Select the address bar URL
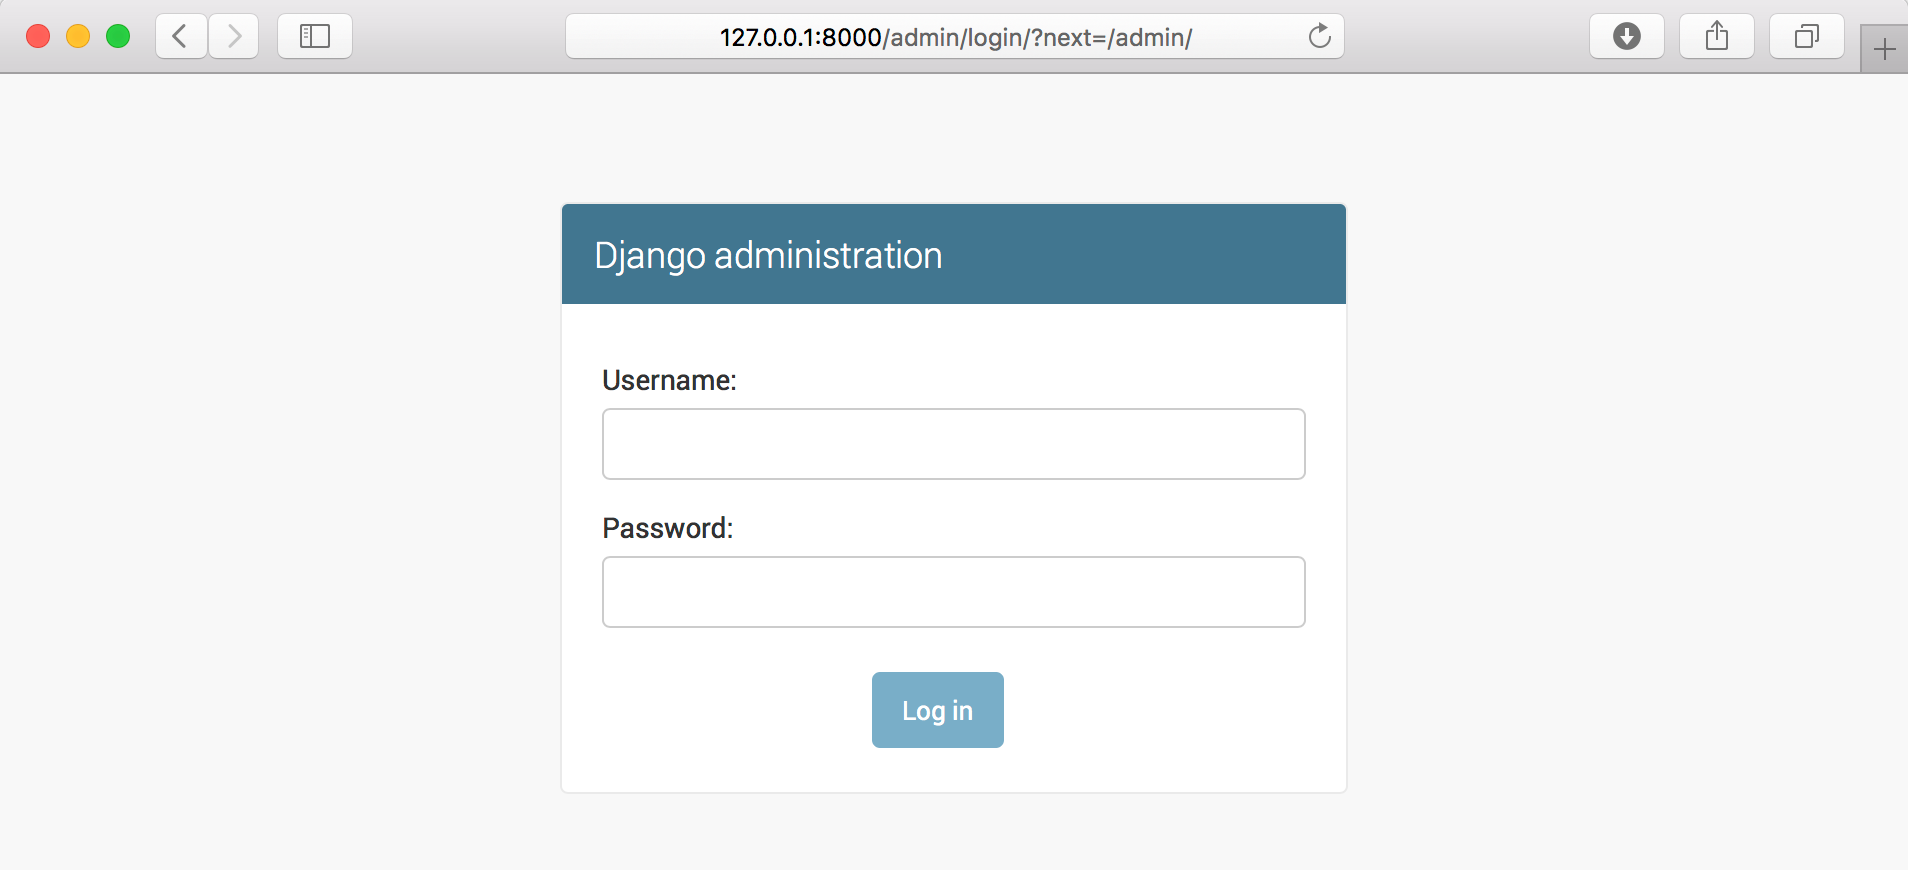Image resolution: width=1908 pixels, height=870 pixels. point(956,37)
